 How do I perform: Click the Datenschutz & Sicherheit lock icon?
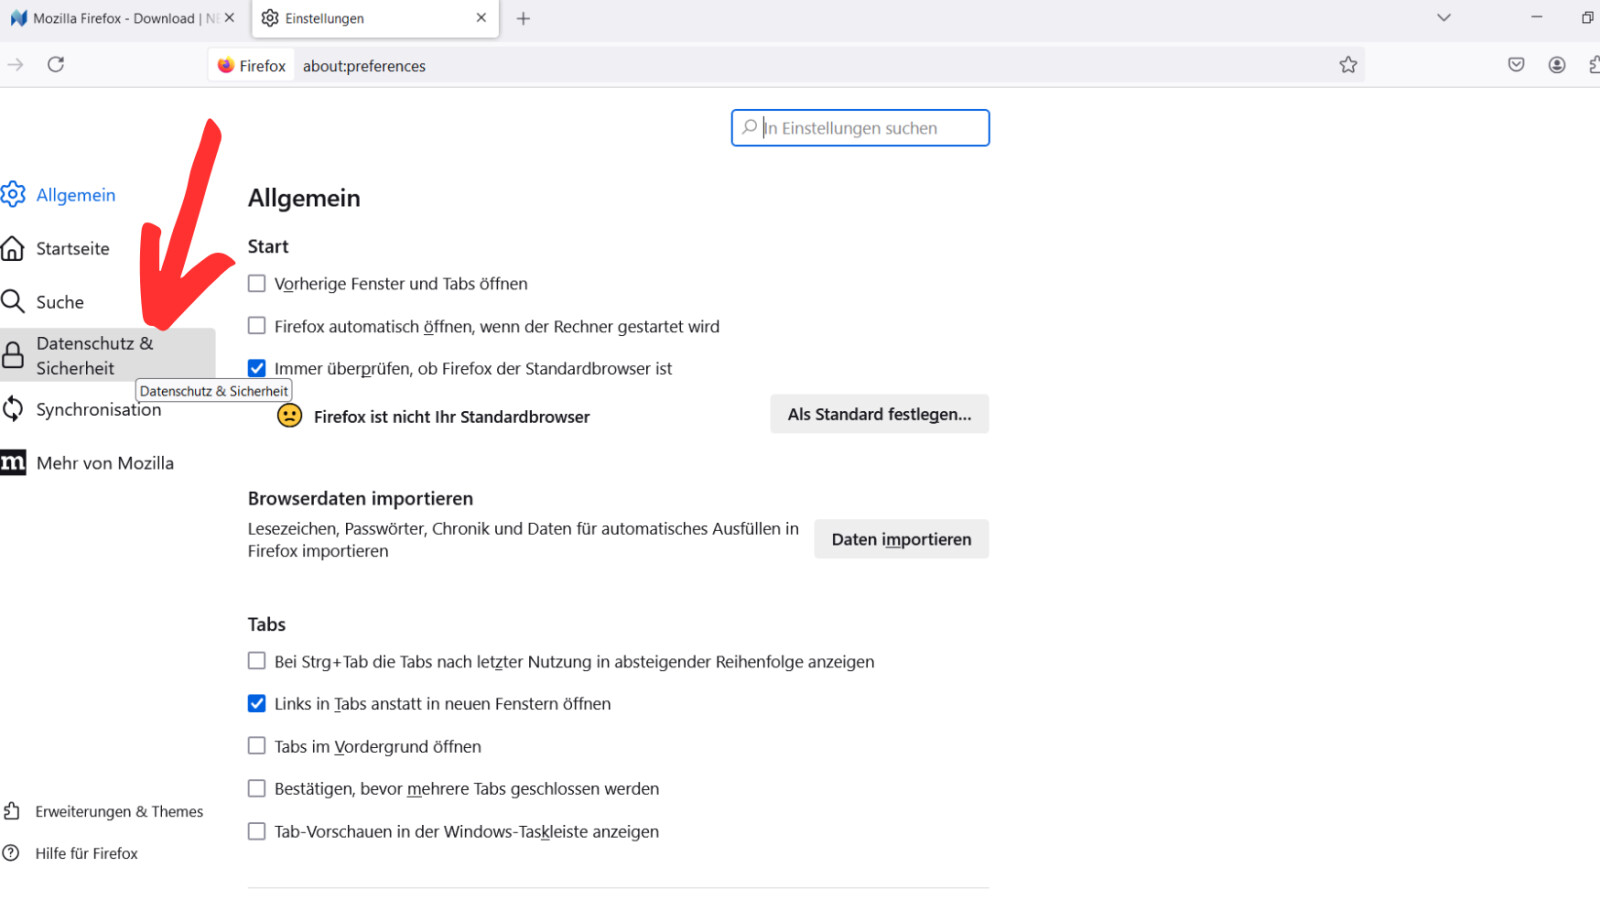click(x=13, y=355)
